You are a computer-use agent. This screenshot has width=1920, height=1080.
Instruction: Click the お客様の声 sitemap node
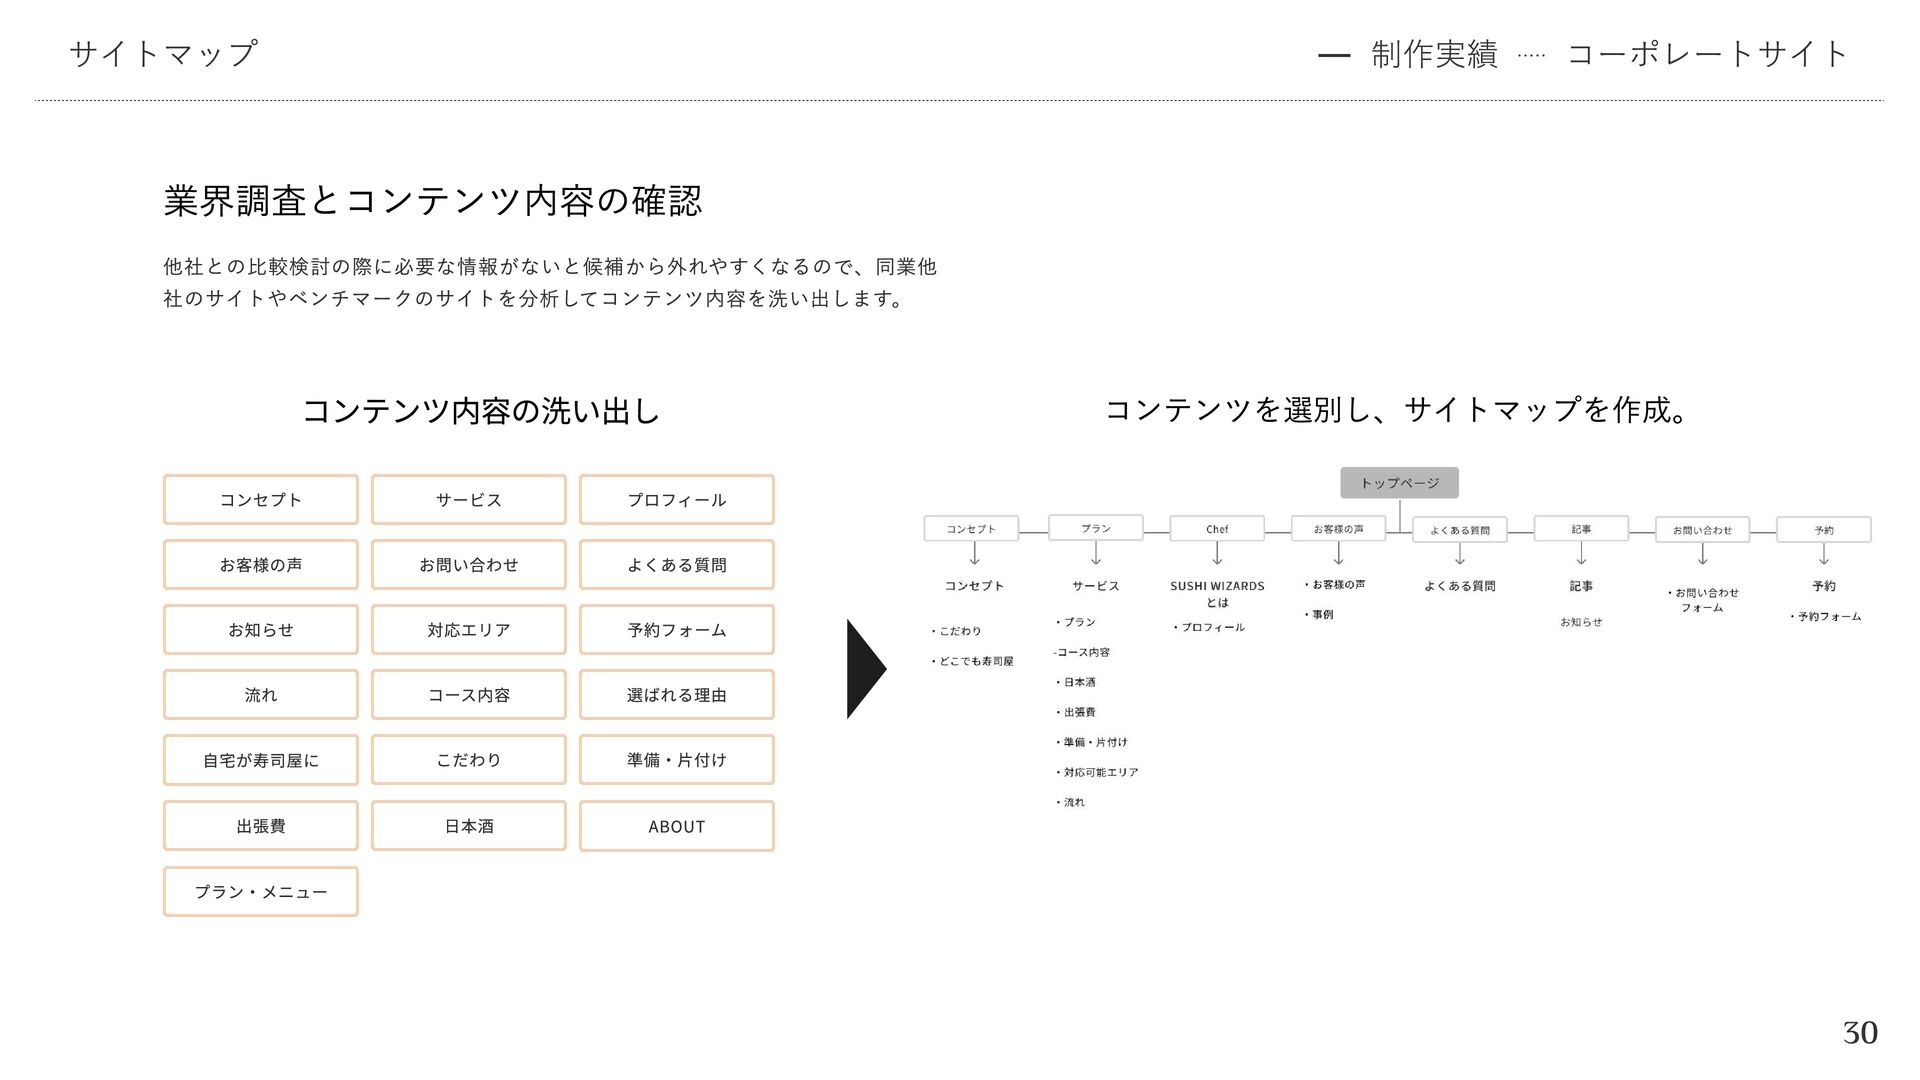point(1338,529)
